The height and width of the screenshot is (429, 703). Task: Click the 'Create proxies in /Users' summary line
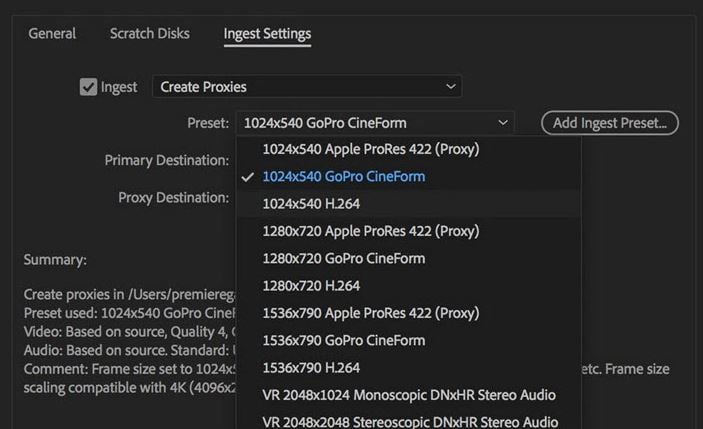[x=129, y=295]
